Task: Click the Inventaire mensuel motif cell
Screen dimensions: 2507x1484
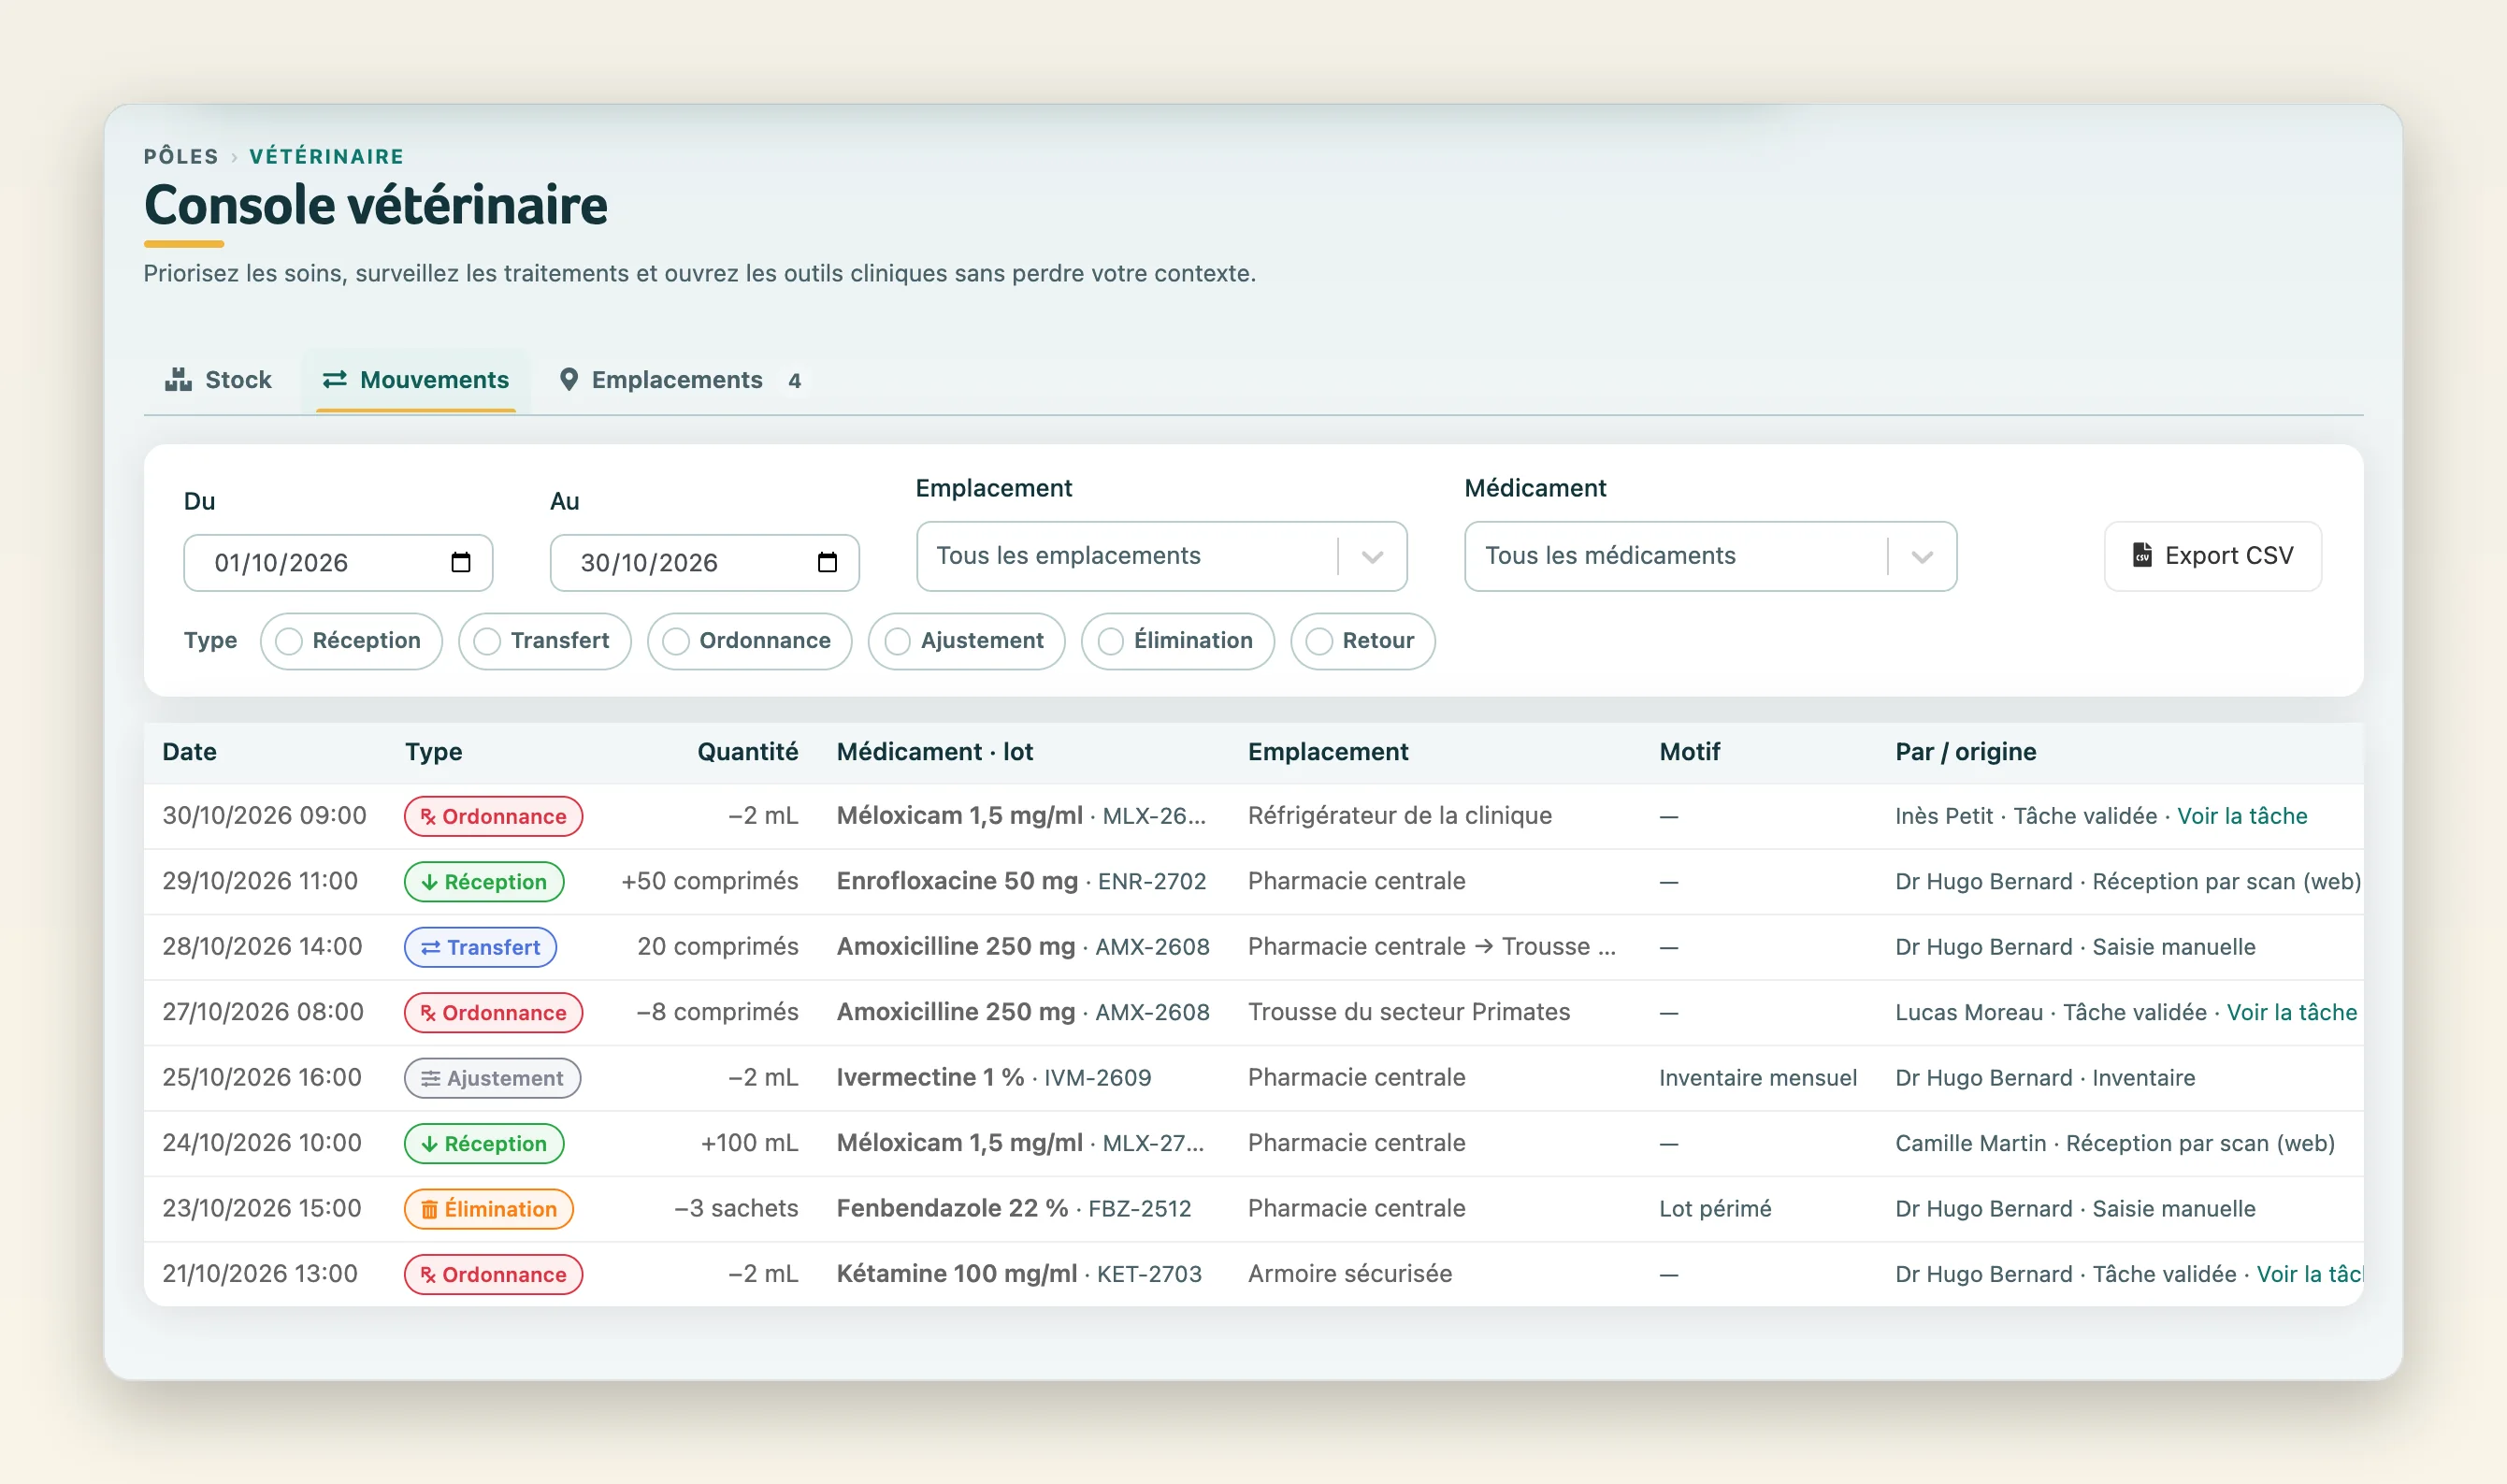Action: 1757,1077
